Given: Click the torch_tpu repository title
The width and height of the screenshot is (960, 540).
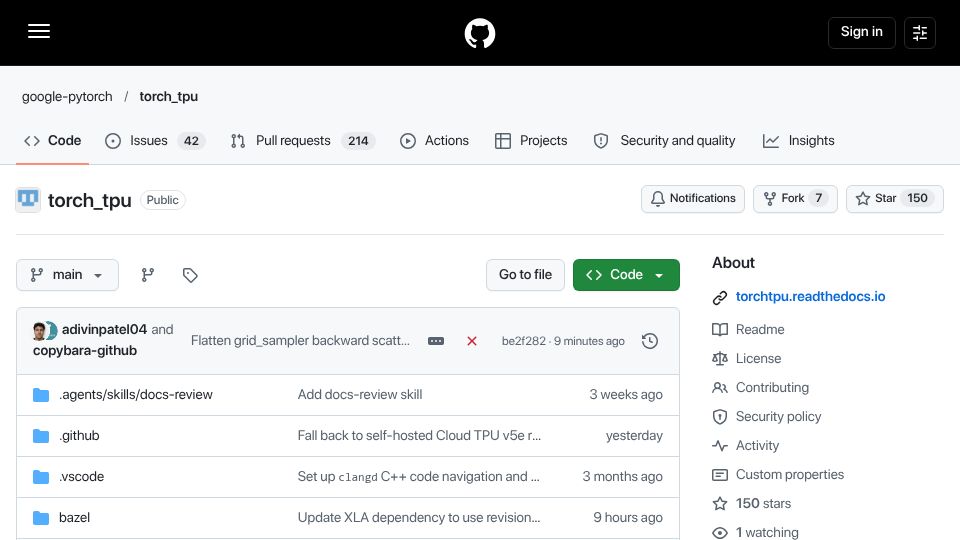Looking at the screenshot, I should click(x=89, y=200).
